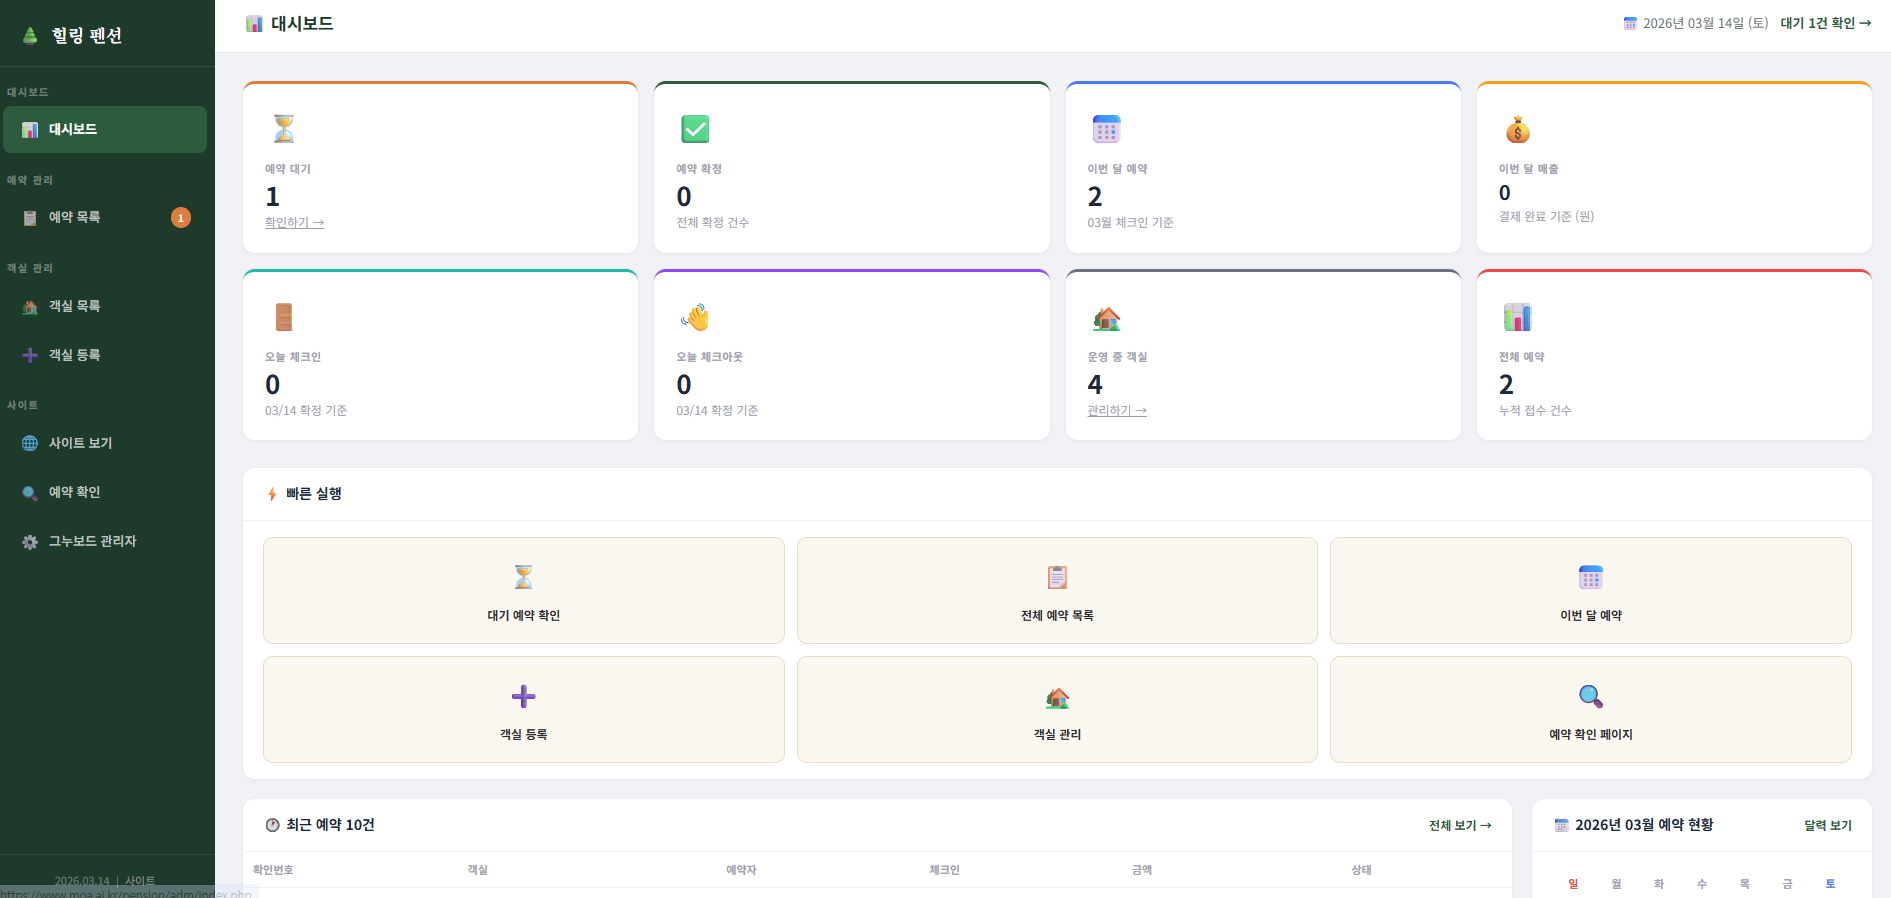
Task: Click the purple plus icon in 객실 등록 tile
Action: [523, 696]
